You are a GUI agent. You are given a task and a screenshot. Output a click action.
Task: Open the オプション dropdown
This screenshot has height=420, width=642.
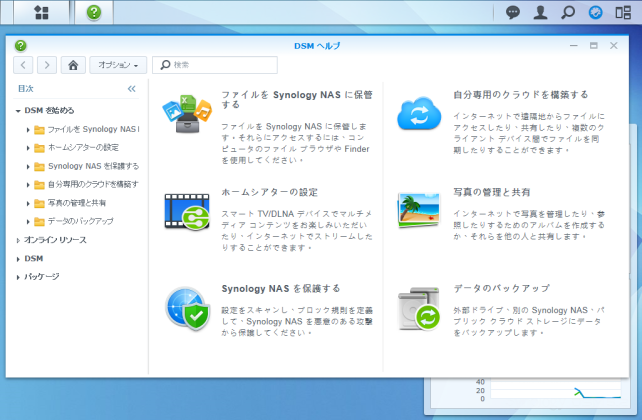point(118,65)
